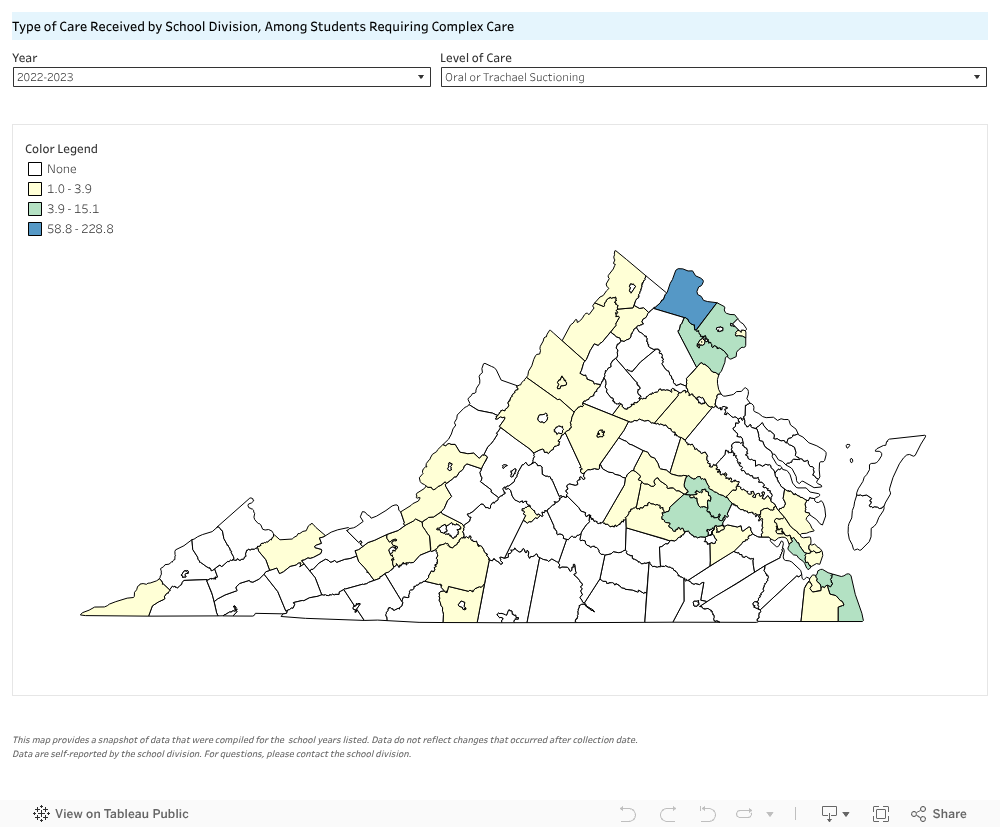Click the dark blue county on the map
This screenshot has height=827, width=1000.
tap(683, 295)
